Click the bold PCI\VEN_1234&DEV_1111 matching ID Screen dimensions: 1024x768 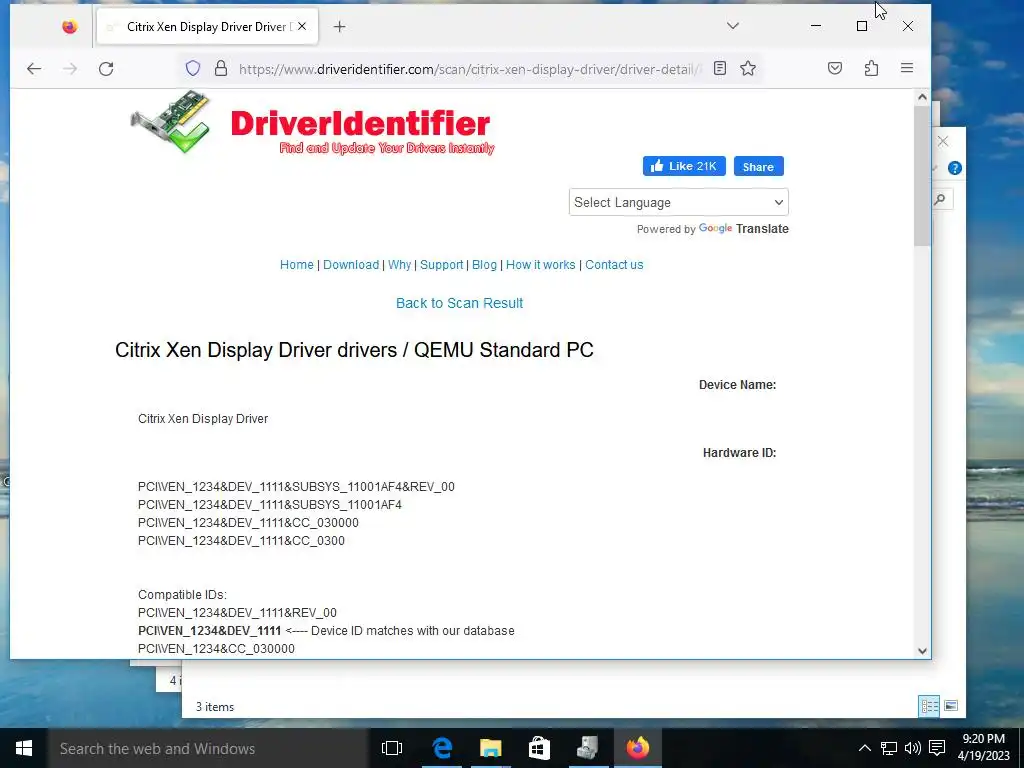209,631
